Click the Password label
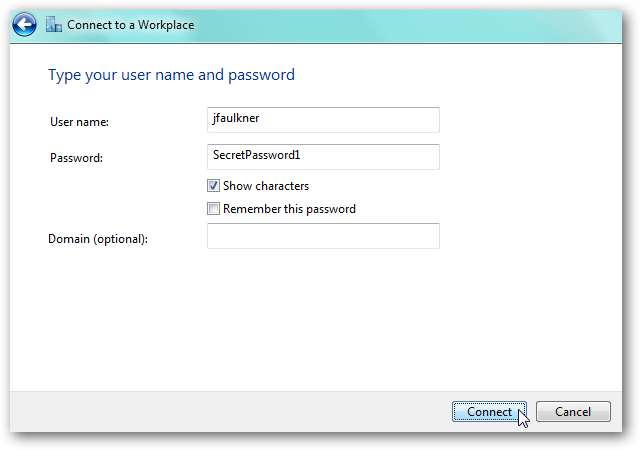 coord(77,158)
